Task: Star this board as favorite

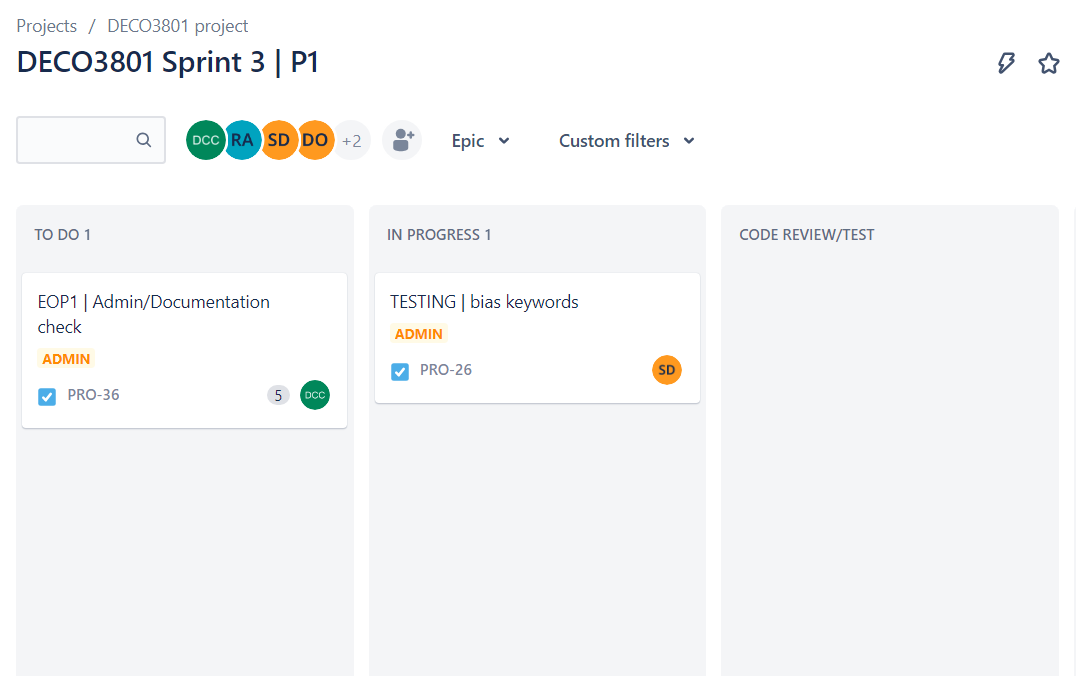Action: (1048, 63)
